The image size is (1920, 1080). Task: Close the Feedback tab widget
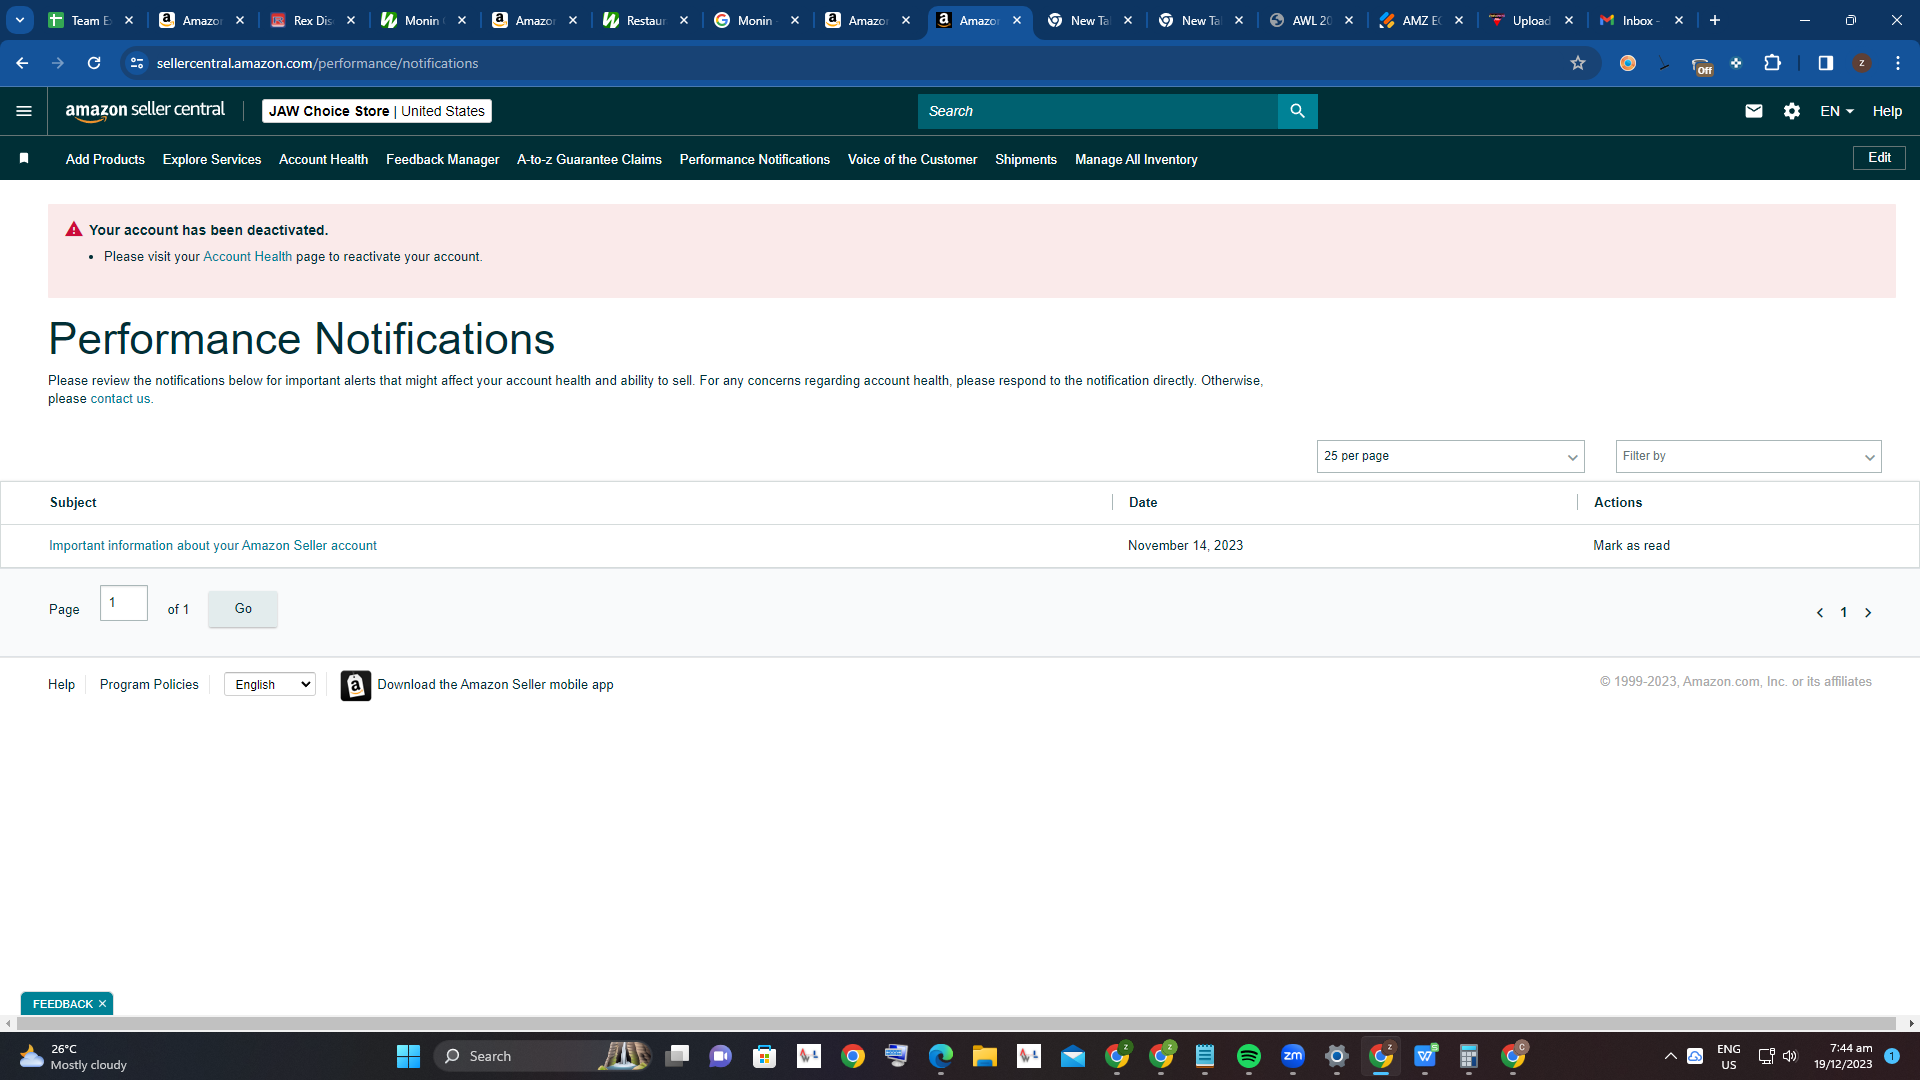[102, 1004]
